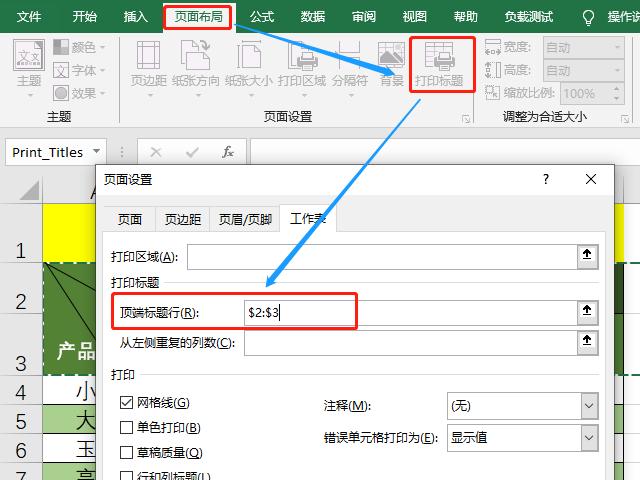Switch to the 页面布局 ribbon tab
The height and width of the screenshot is (480, 640).
[198, 17]
